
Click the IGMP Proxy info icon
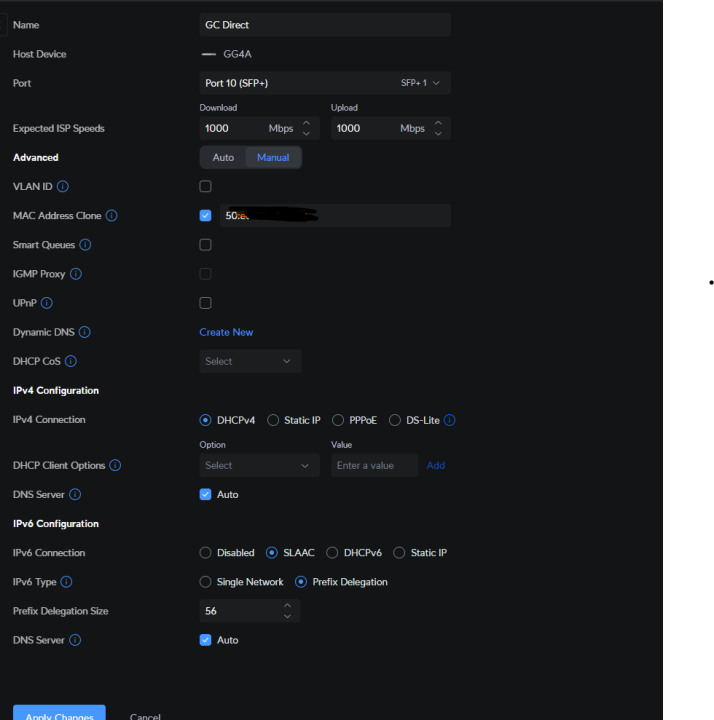76,274
